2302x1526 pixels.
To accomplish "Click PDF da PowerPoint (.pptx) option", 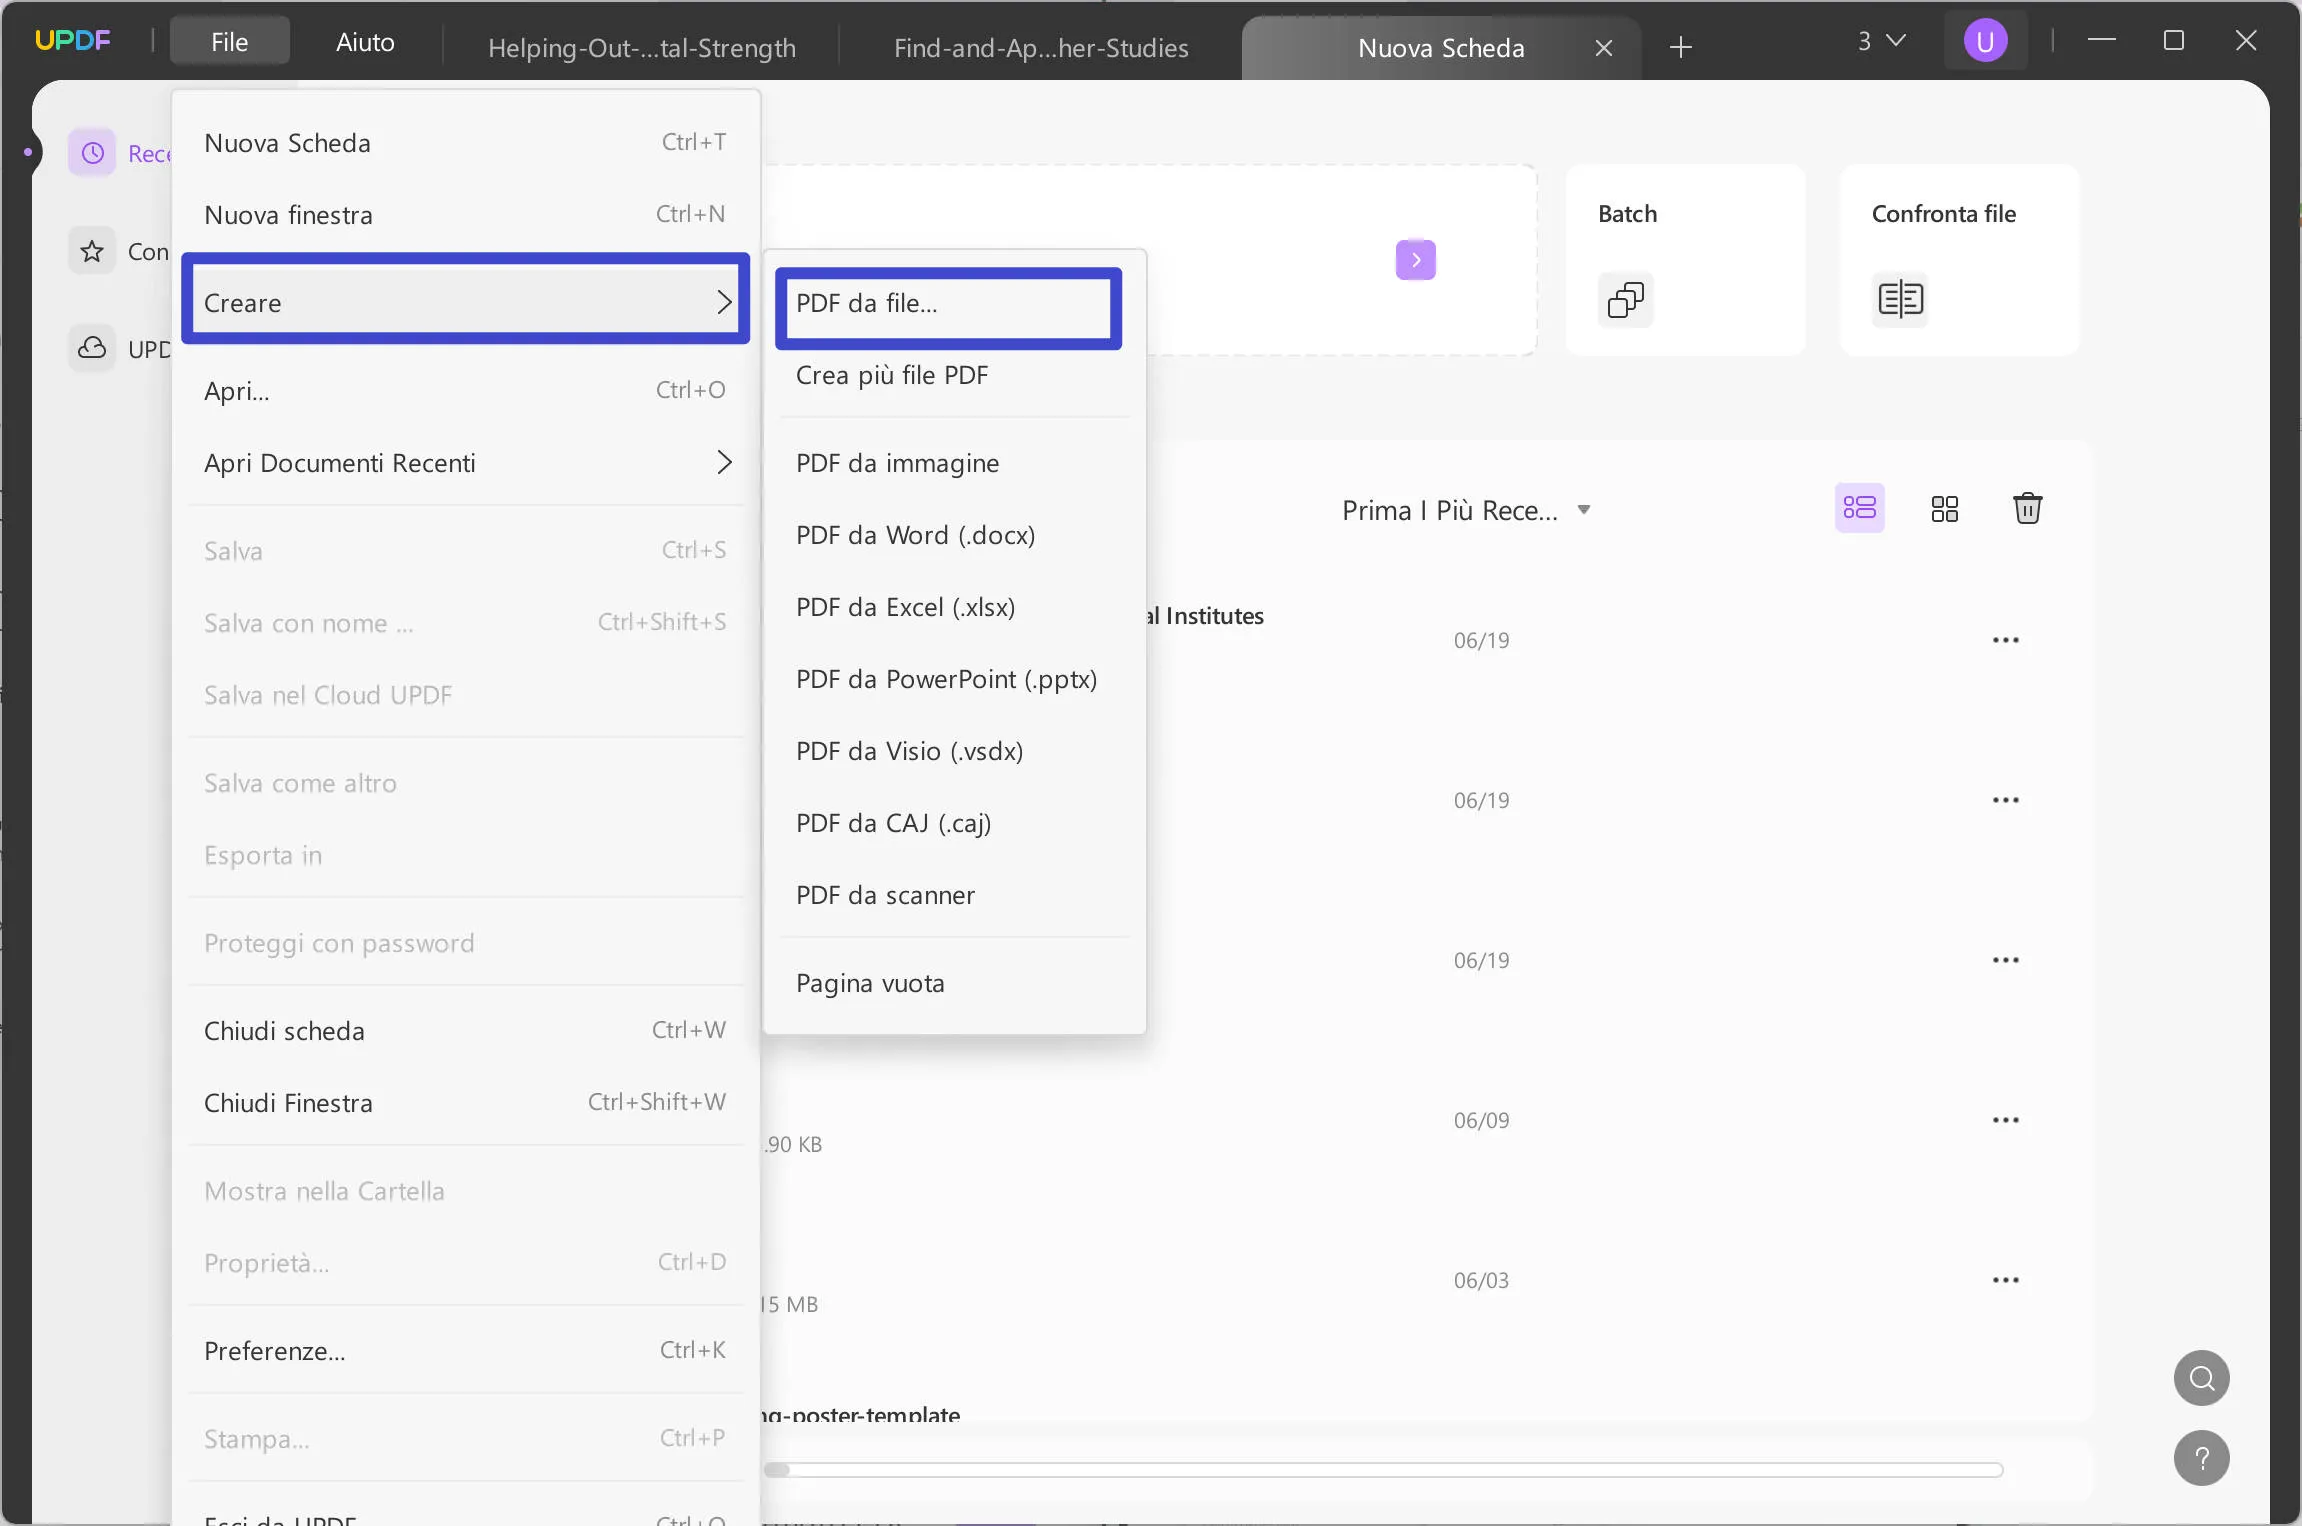I will point(948,678).
